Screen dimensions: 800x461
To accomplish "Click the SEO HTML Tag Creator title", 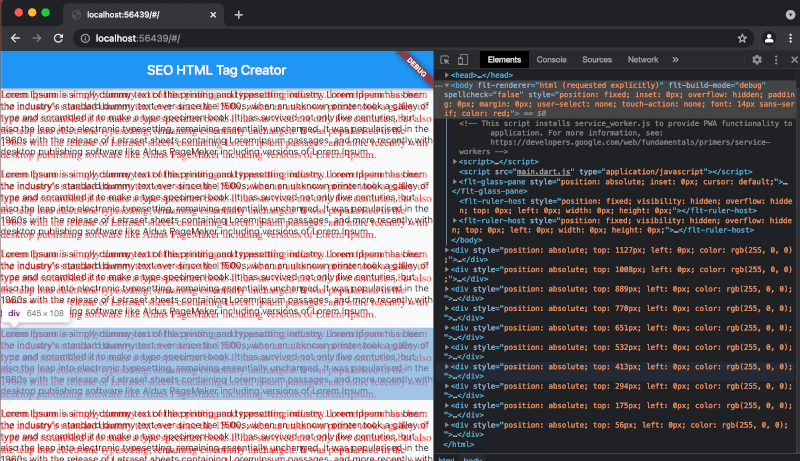I will click(216, 70).
